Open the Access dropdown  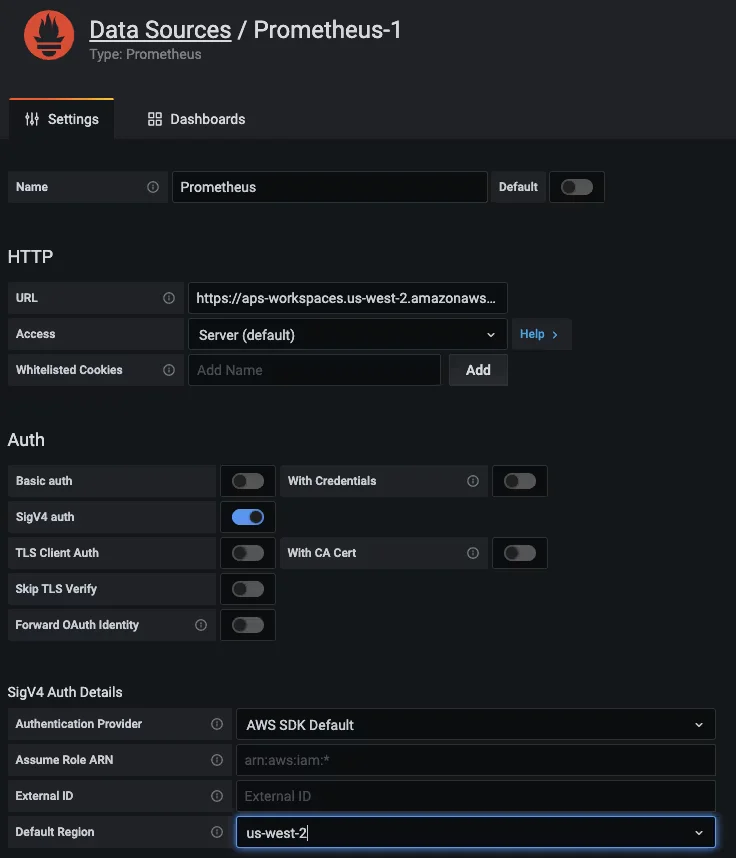pyautogui.click(x=347, y=334)
